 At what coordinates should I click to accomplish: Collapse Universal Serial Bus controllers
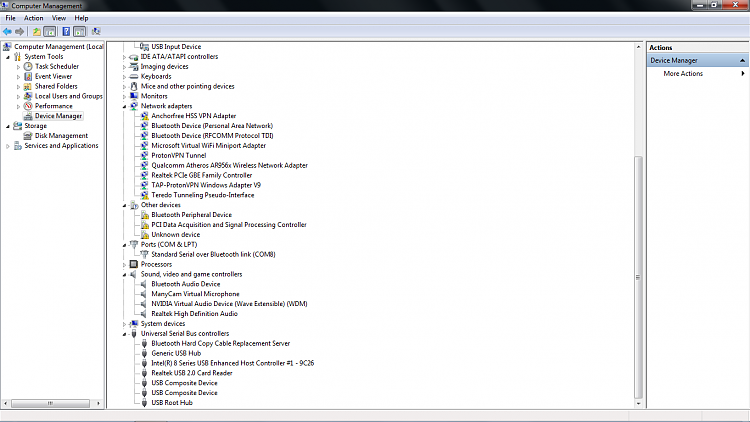[124, 334]
